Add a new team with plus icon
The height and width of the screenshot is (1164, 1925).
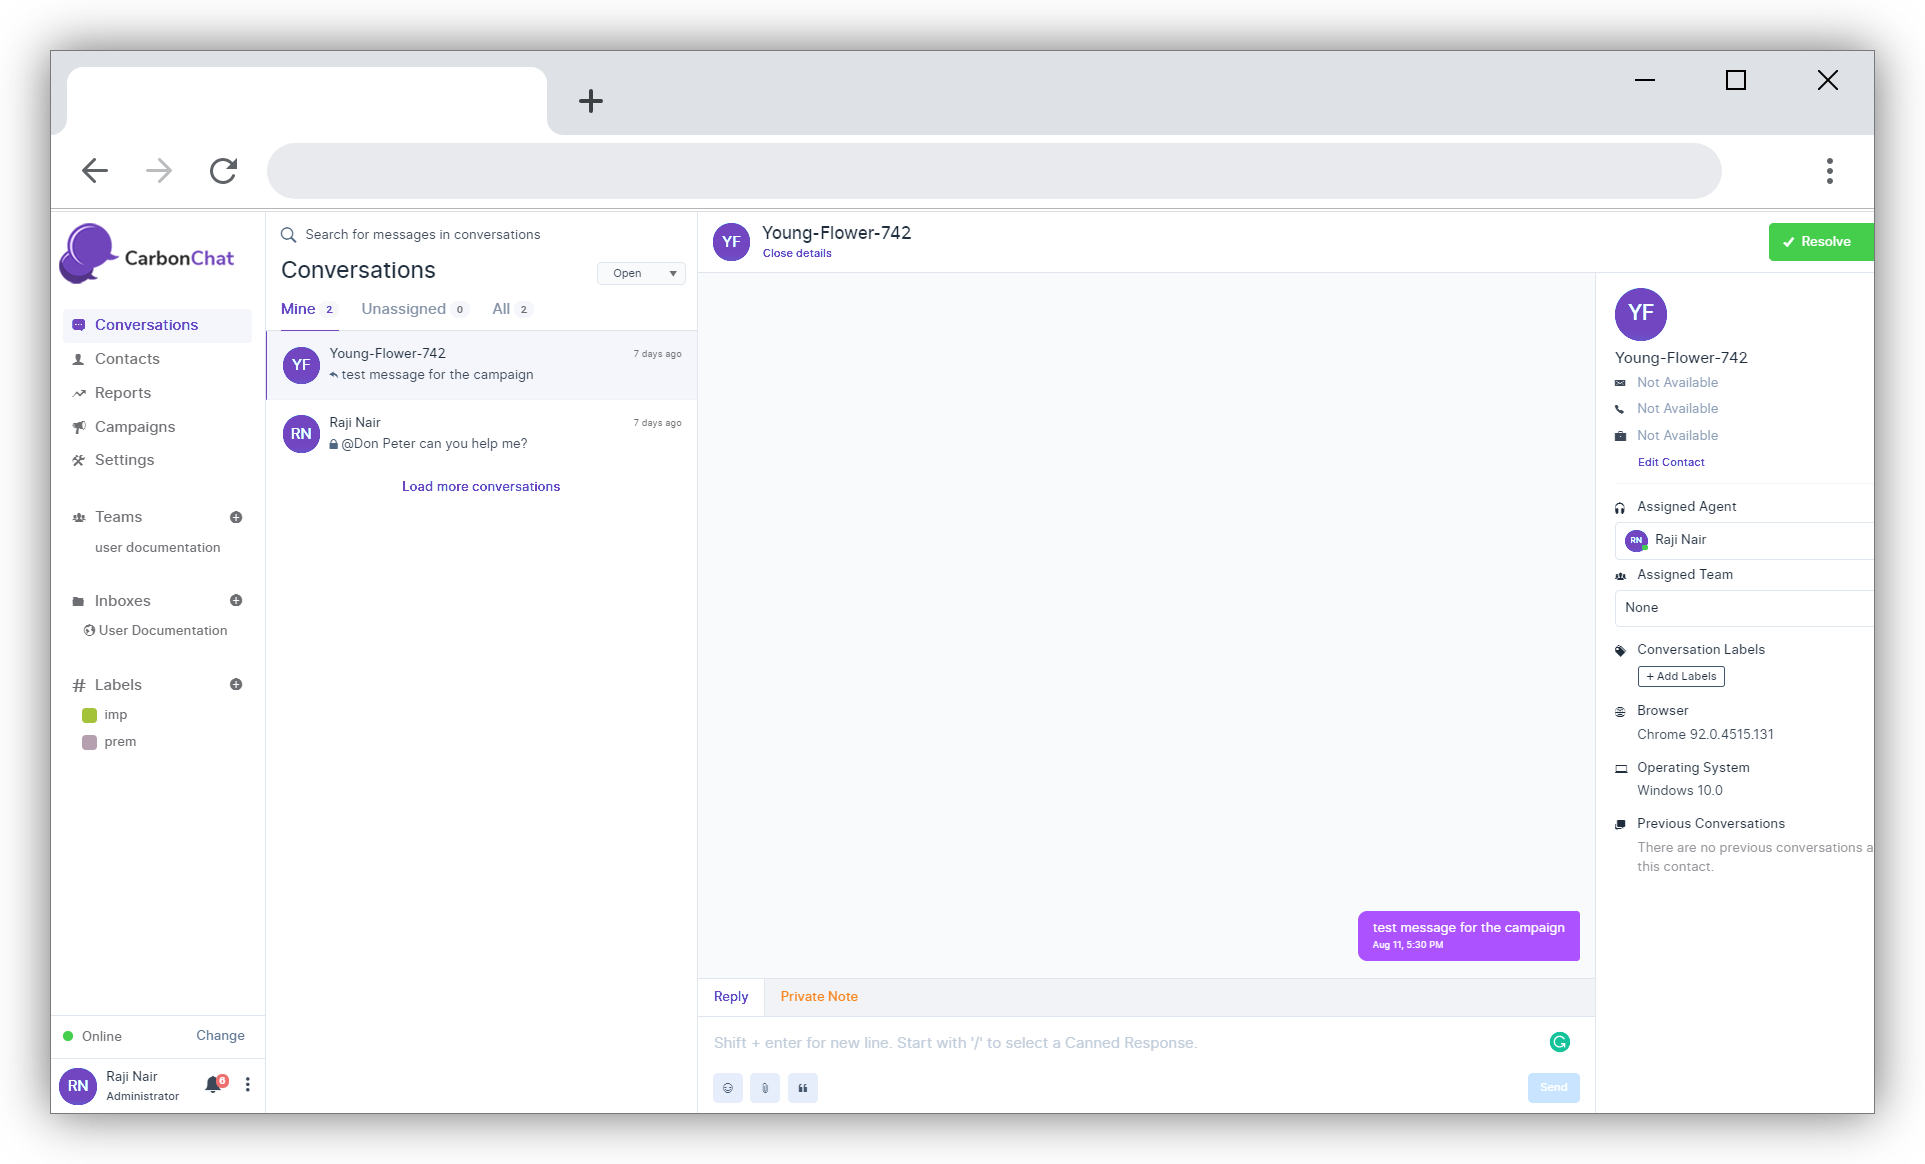point(236,517)
